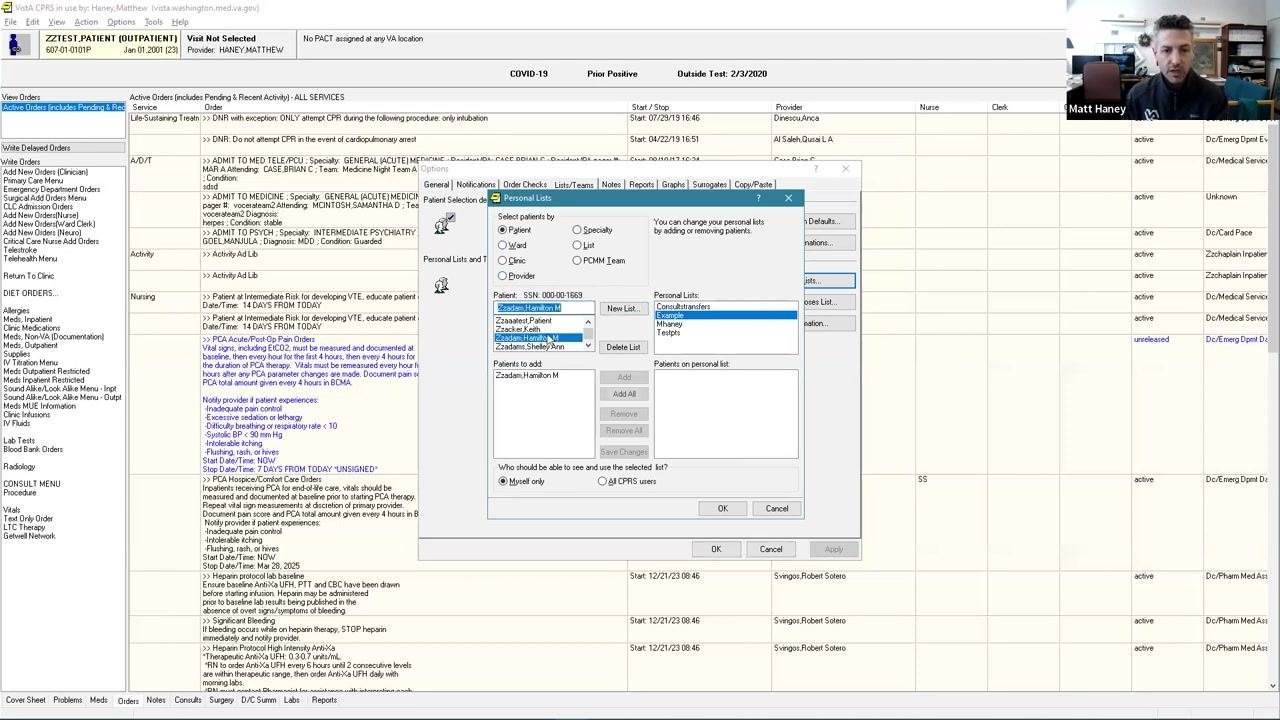Screen dimensions: 1280x720
Task: Switch to Consults tab at bottom
Action: click(x=188, y=700)
